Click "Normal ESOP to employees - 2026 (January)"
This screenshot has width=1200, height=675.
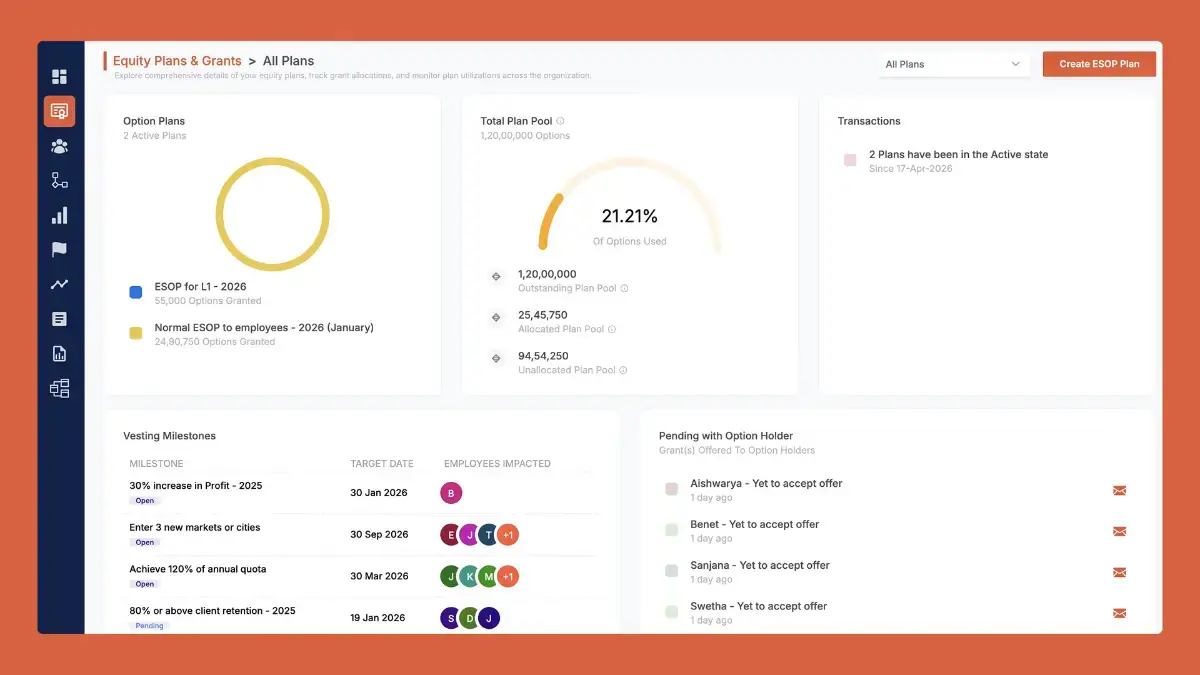tap(264, 328)
